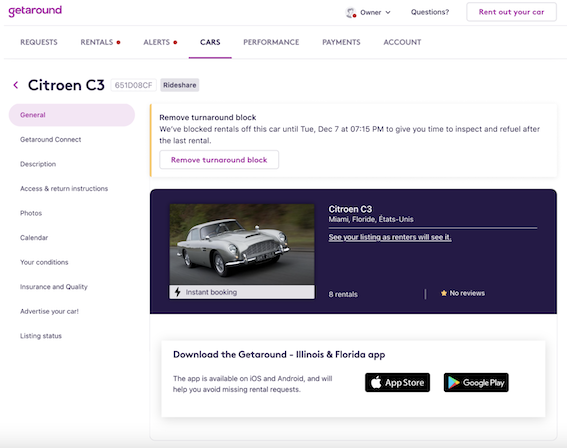Screen dimensions: 567x448
Task: Go back using the purple chevron arrow
Action: 16,85
